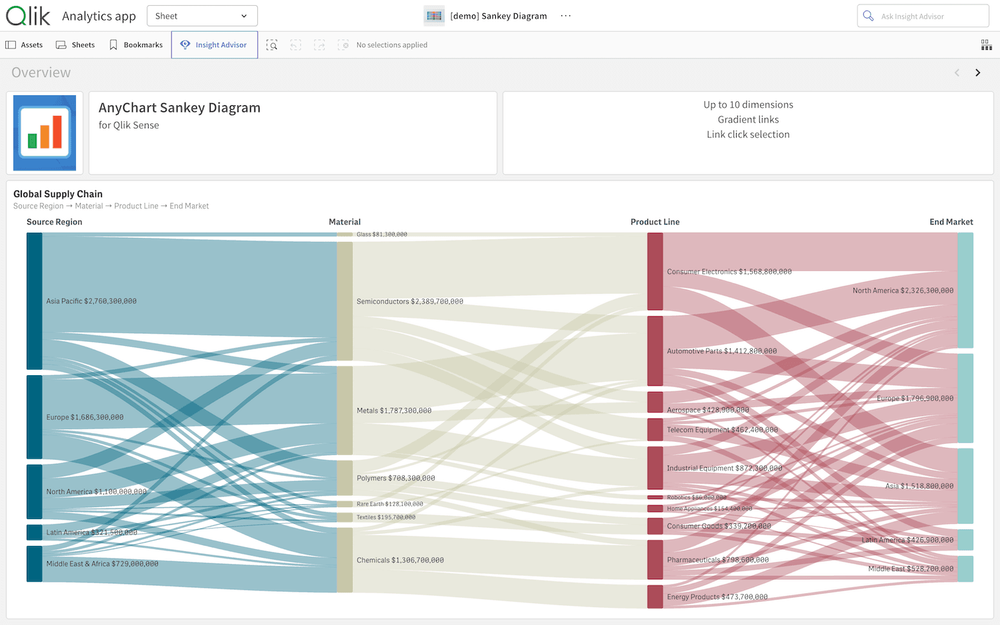Select the Consumer Electronics product node

[655, 272]
